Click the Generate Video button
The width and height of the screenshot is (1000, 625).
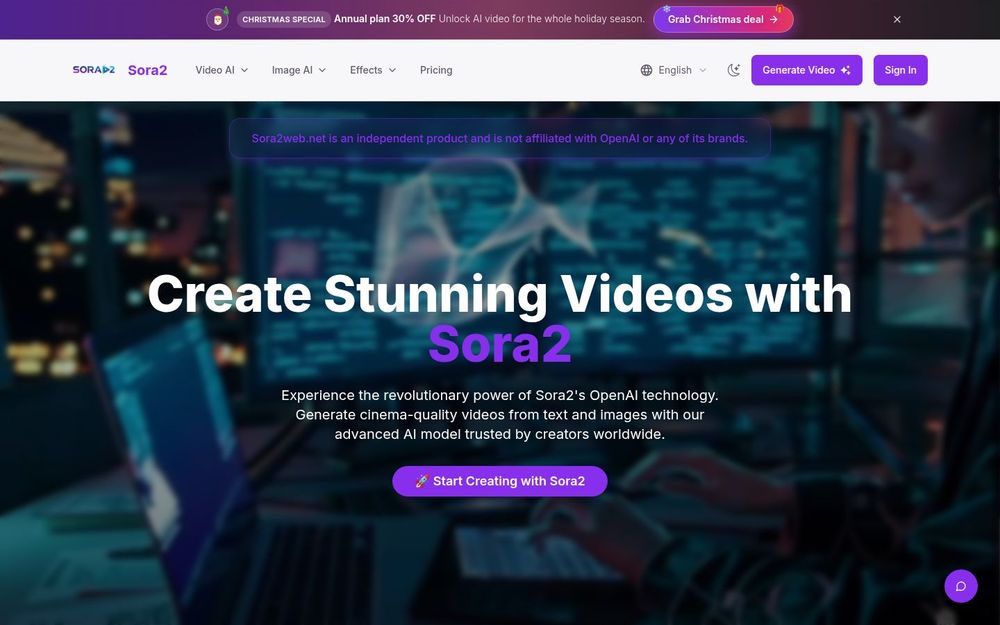point(806,70)
